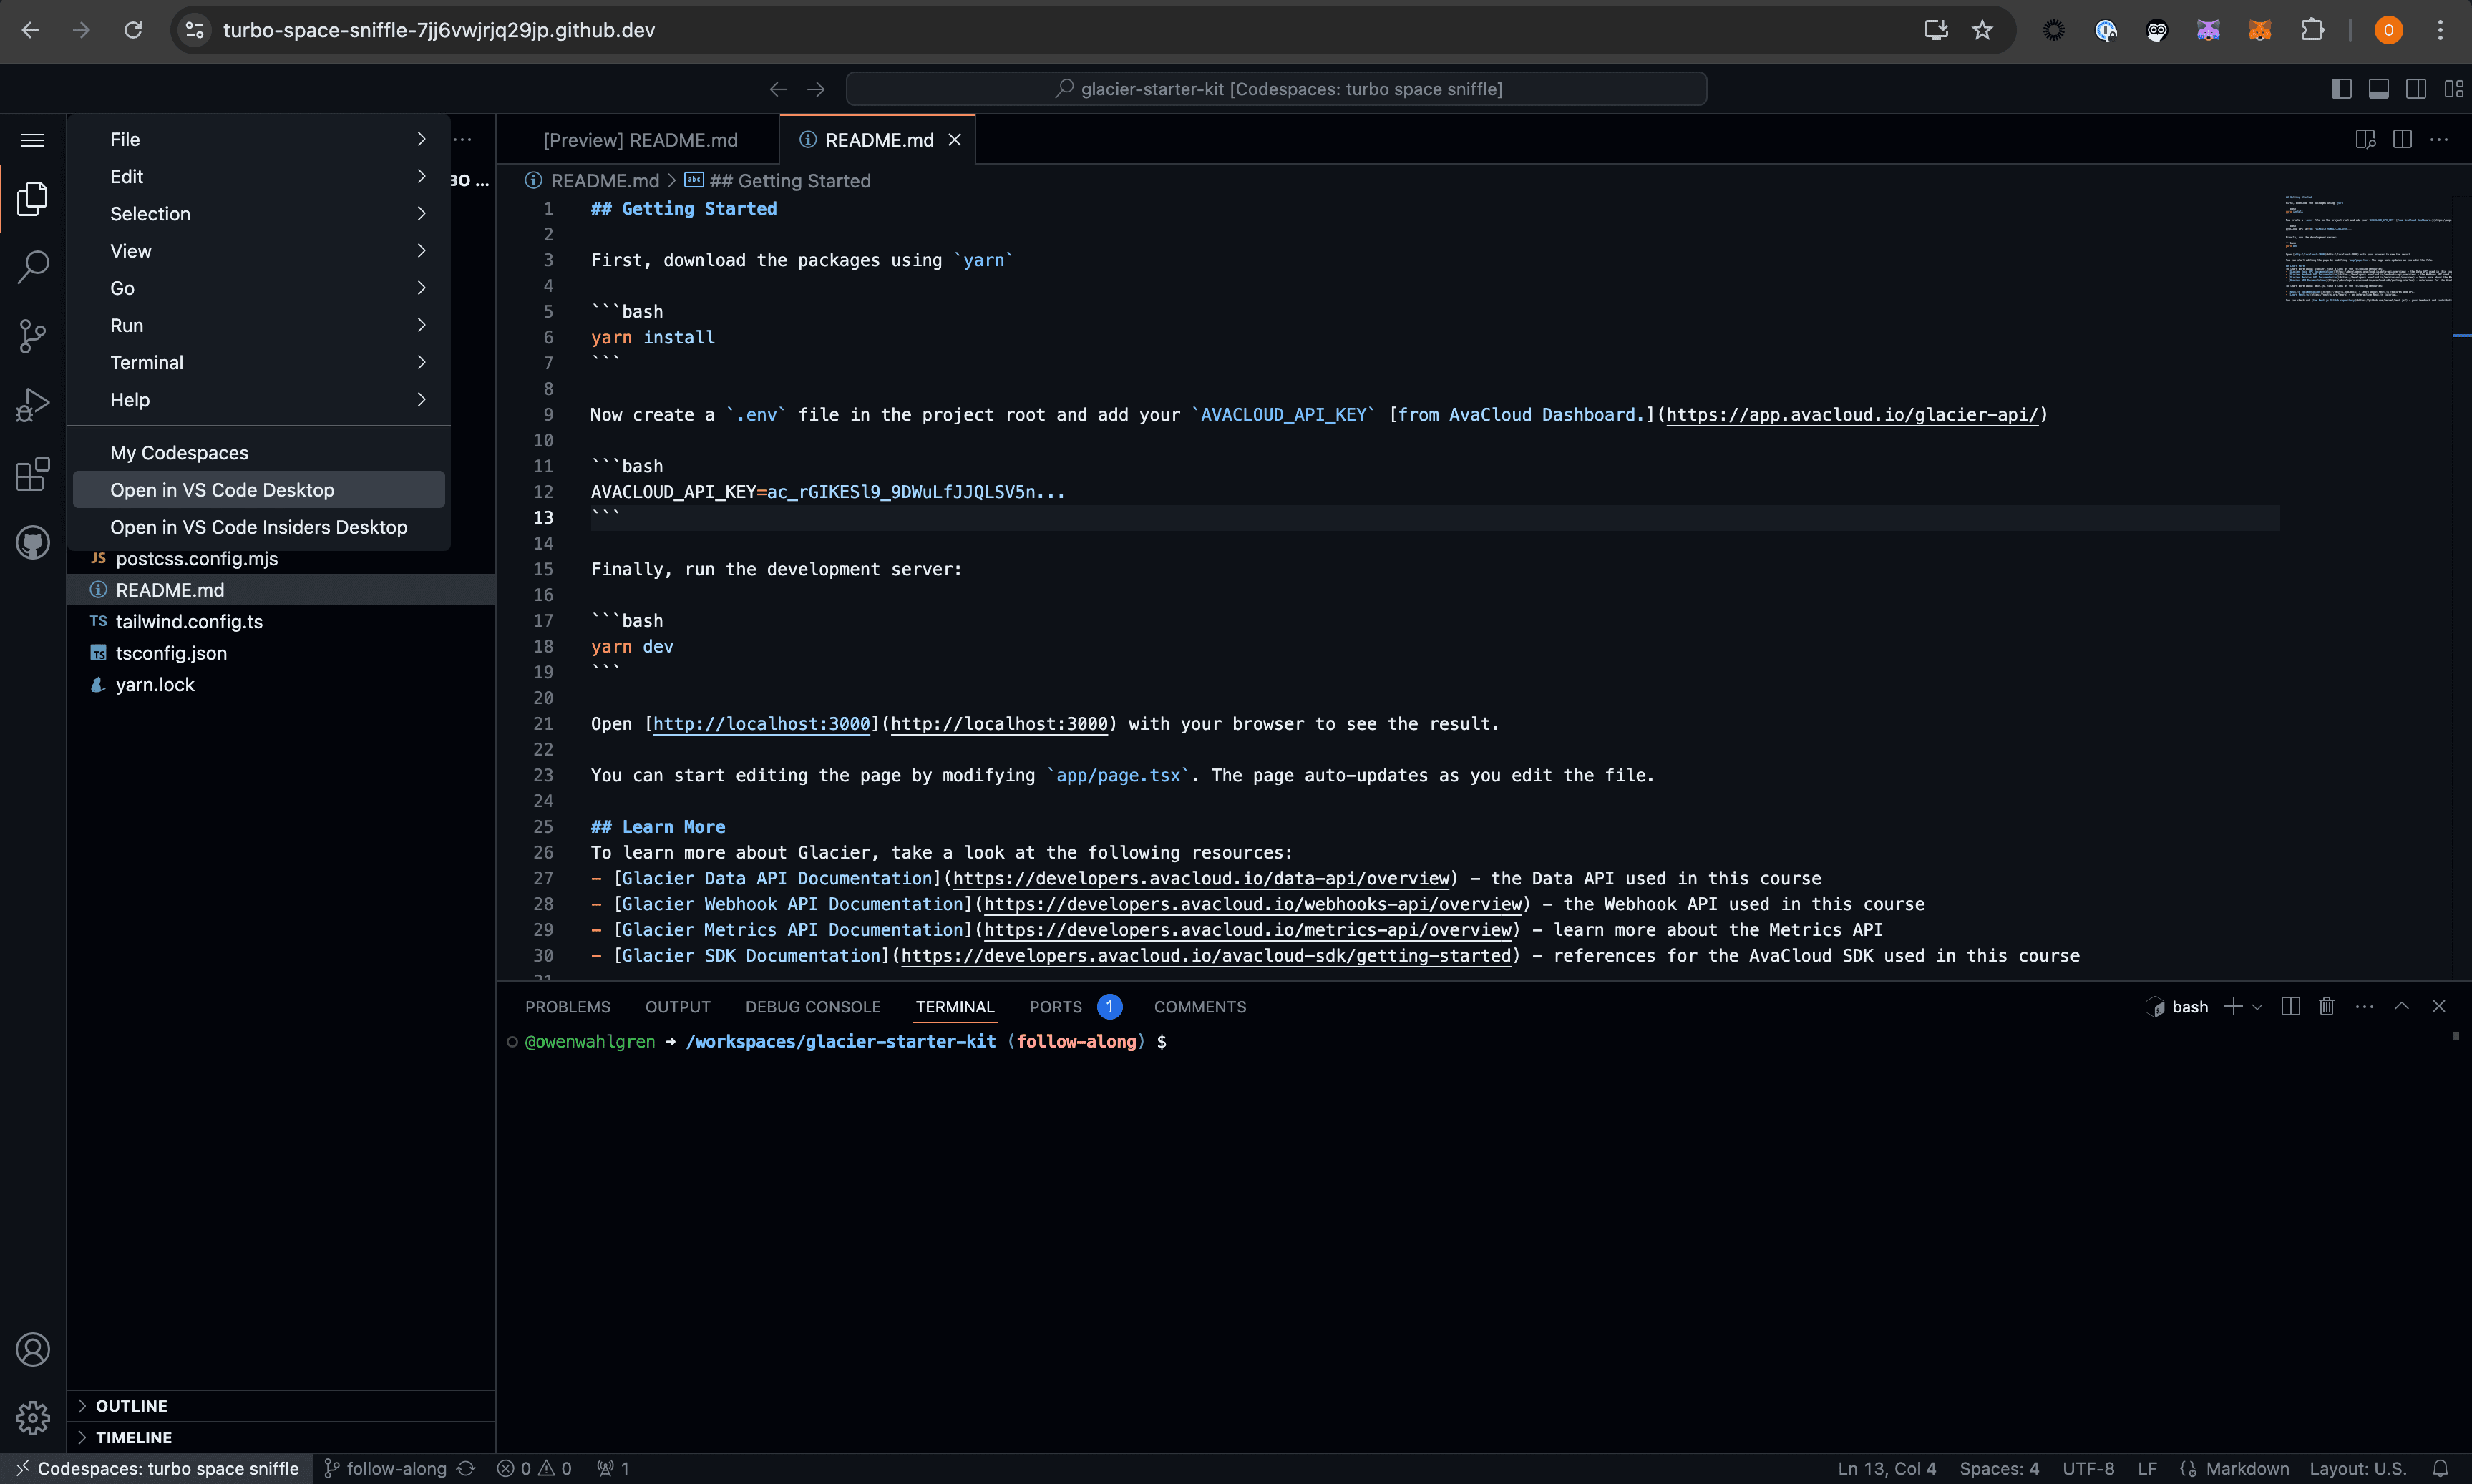Open the Extensions view
Screen dimensions: 2472x1484
point(33,474)
